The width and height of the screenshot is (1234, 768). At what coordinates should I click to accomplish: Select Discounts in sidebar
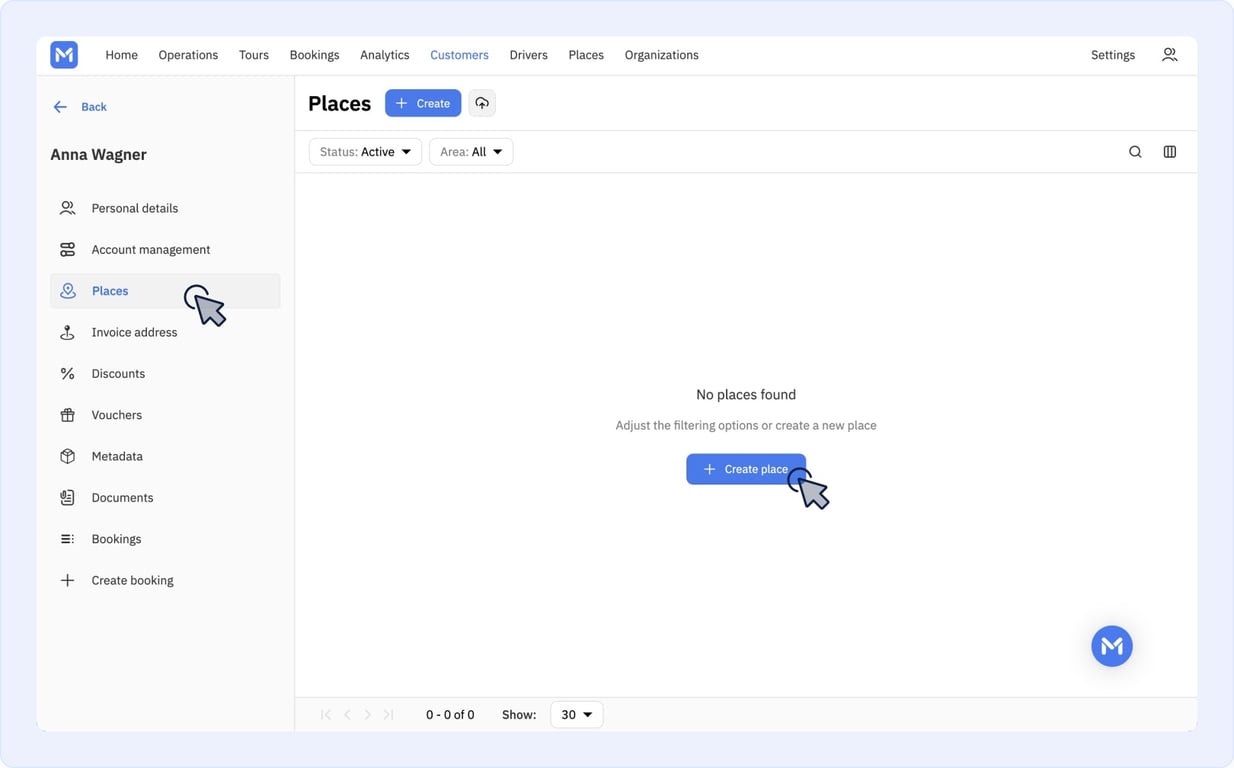pos(165,374)
